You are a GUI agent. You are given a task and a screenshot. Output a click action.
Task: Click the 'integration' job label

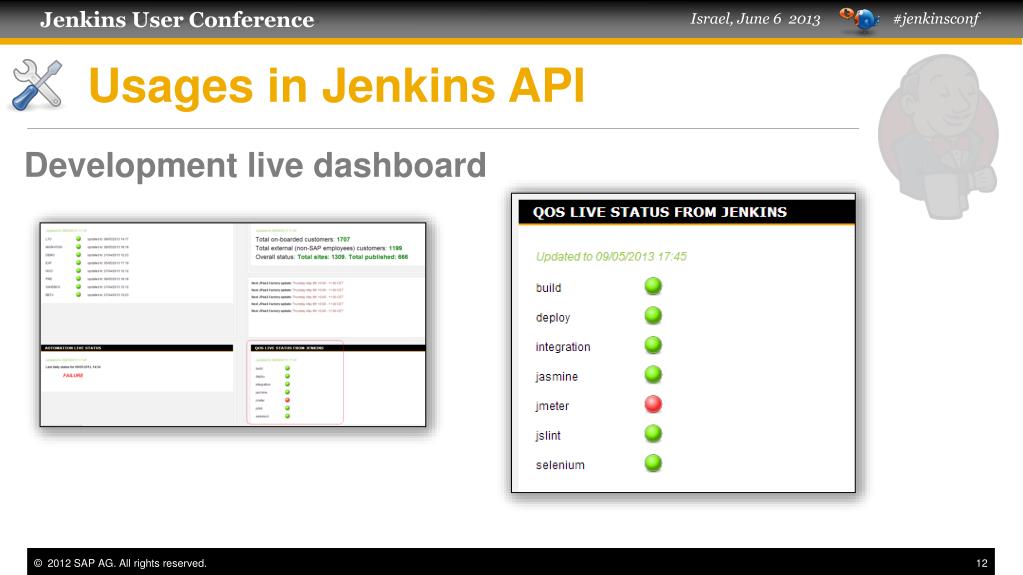coord(563,347)
